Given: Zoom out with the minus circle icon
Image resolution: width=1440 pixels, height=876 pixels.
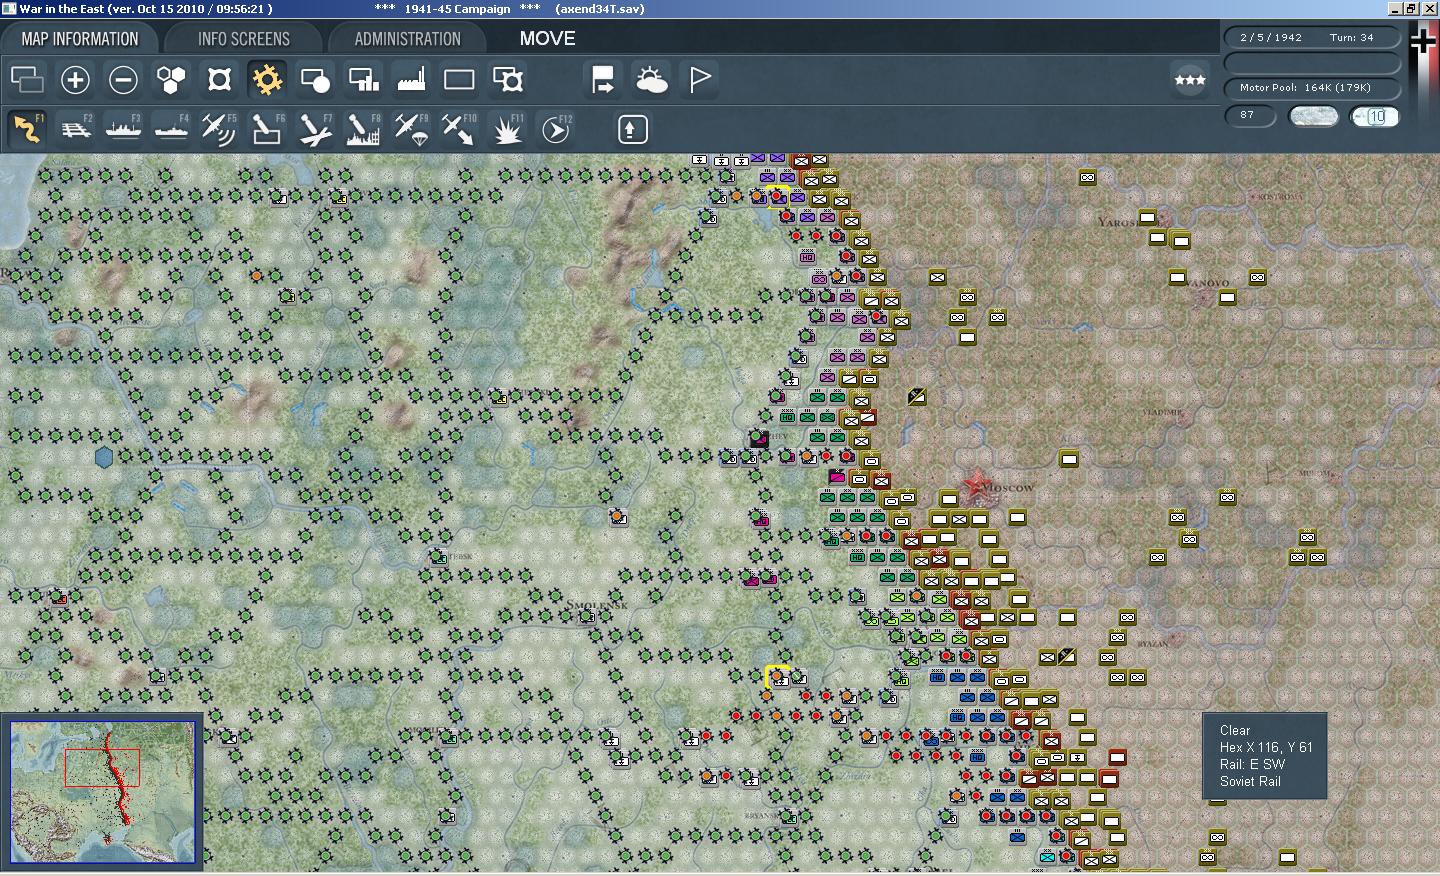Looking at the screenshot, I should 123,79.
